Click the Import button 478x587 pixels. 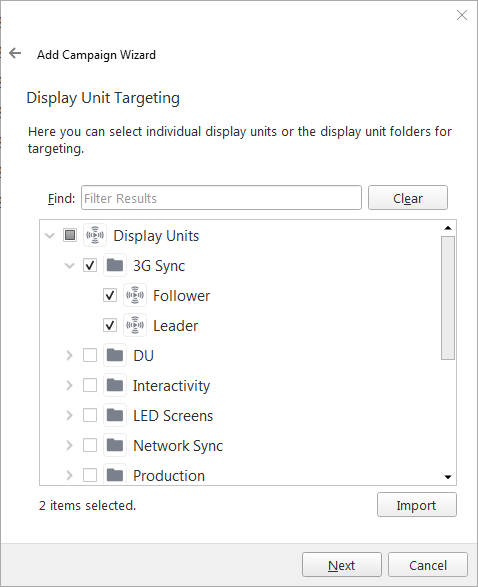(x=417, y=505)
